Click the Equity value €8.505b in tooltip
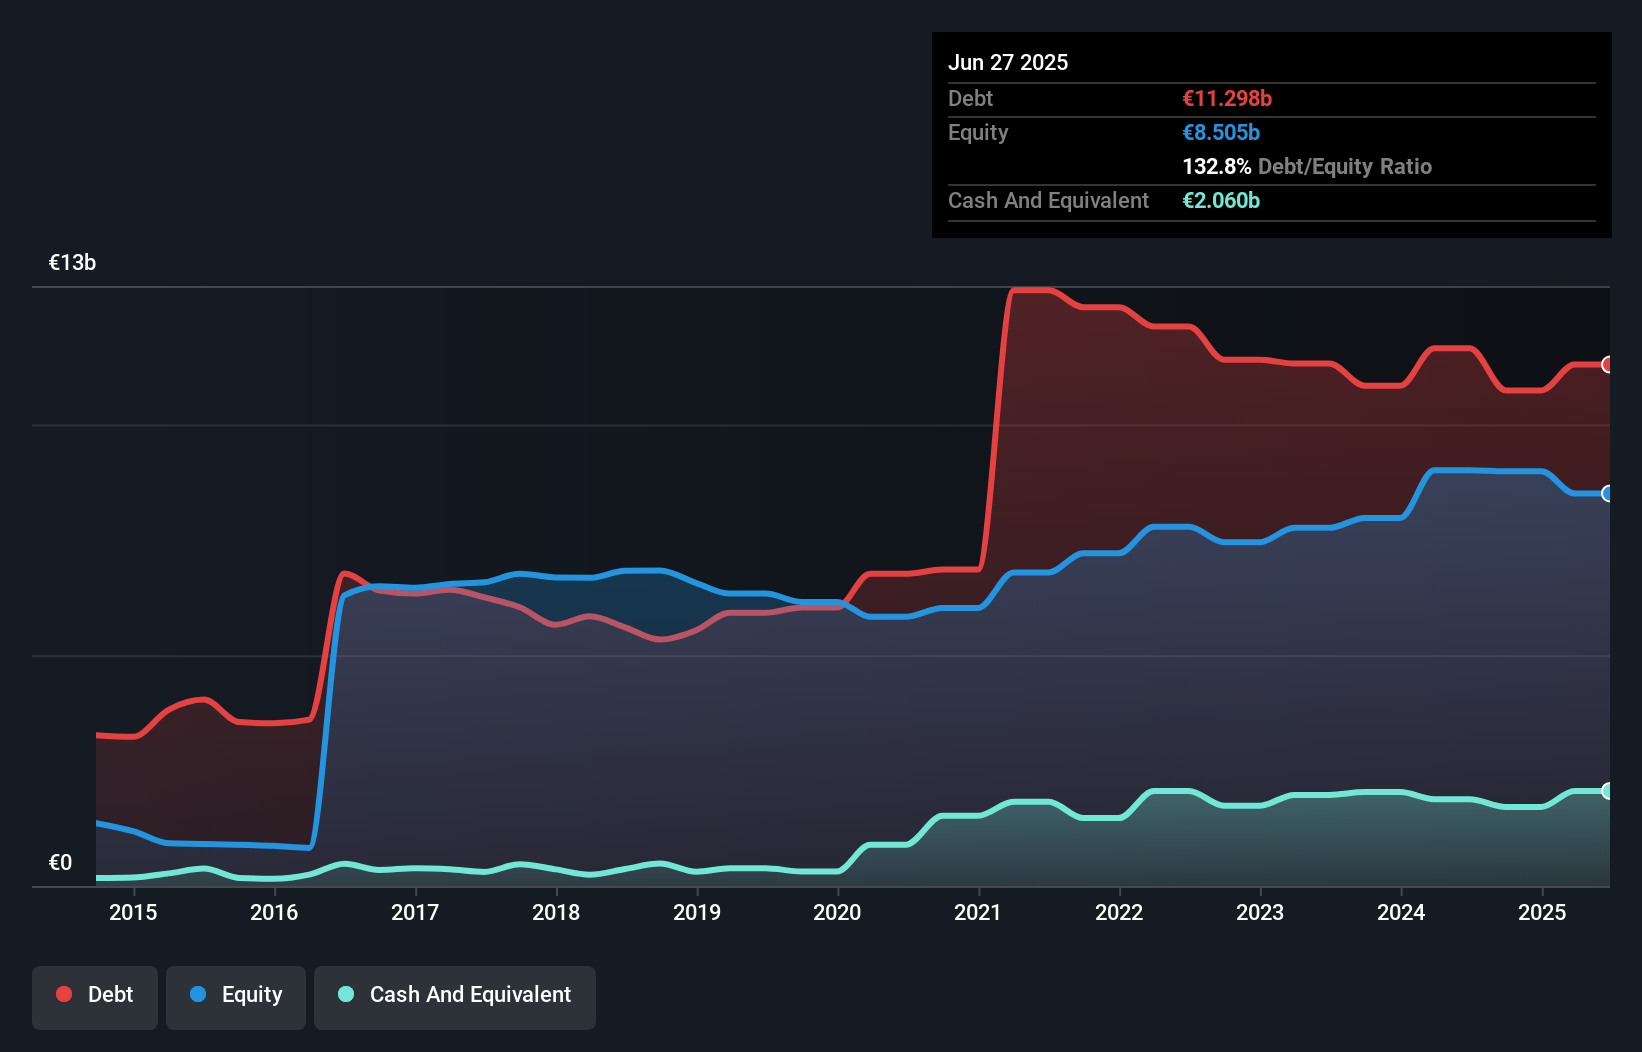Screen dimensions: 1642x1052 (1220, 132)
